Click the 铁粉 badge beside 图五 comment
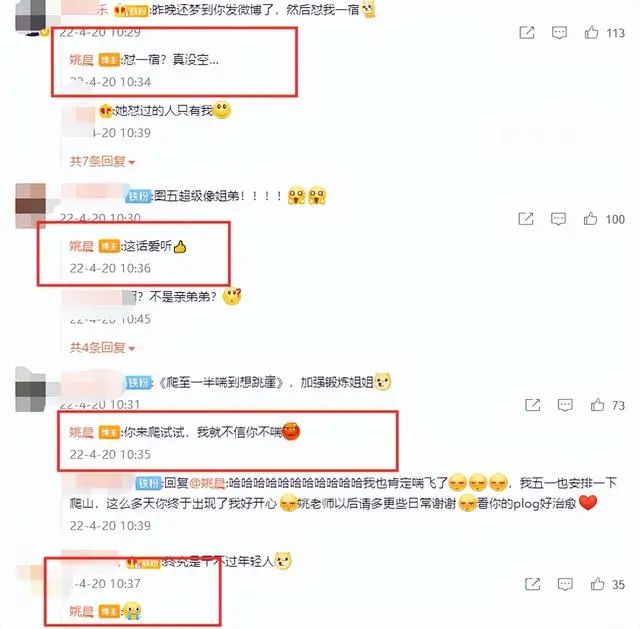The width and height of the screenshot is (640, 629). click(x=139, y=196)
